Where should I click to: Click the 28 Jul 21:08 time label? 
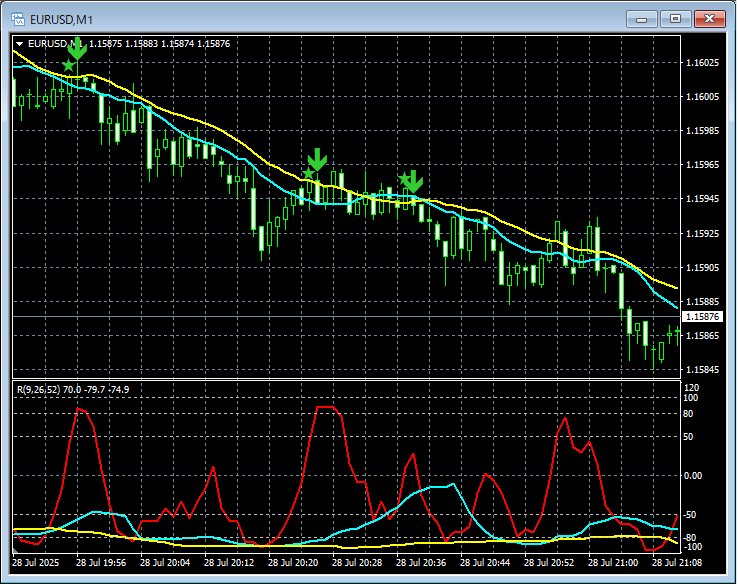(677, 563)
